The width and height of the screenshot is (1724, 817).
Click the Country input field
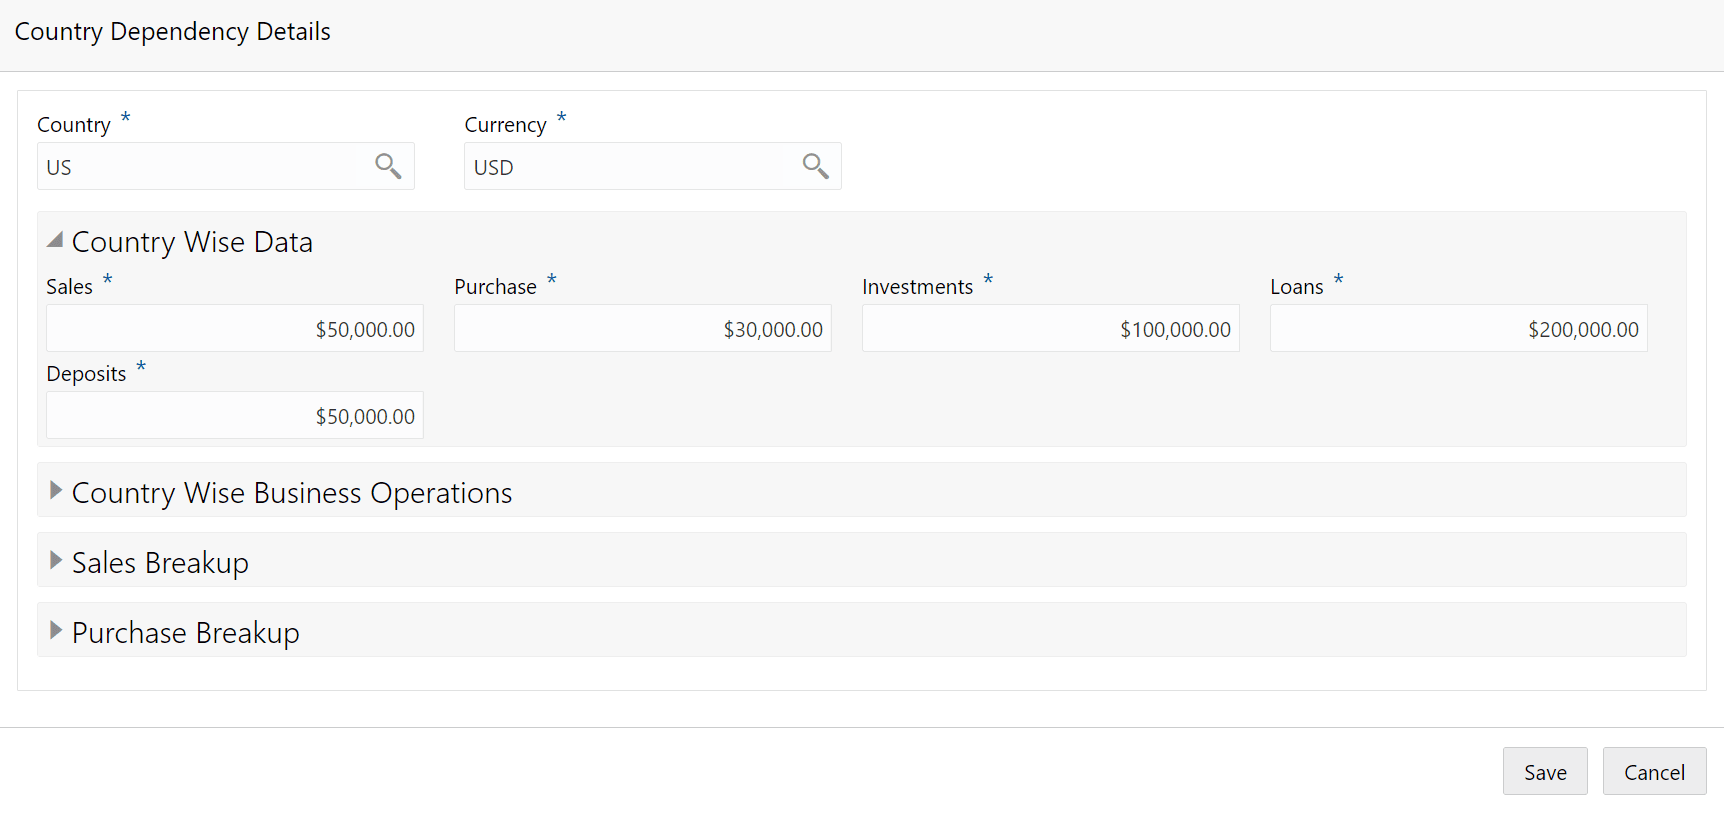[x=198, y=166]
